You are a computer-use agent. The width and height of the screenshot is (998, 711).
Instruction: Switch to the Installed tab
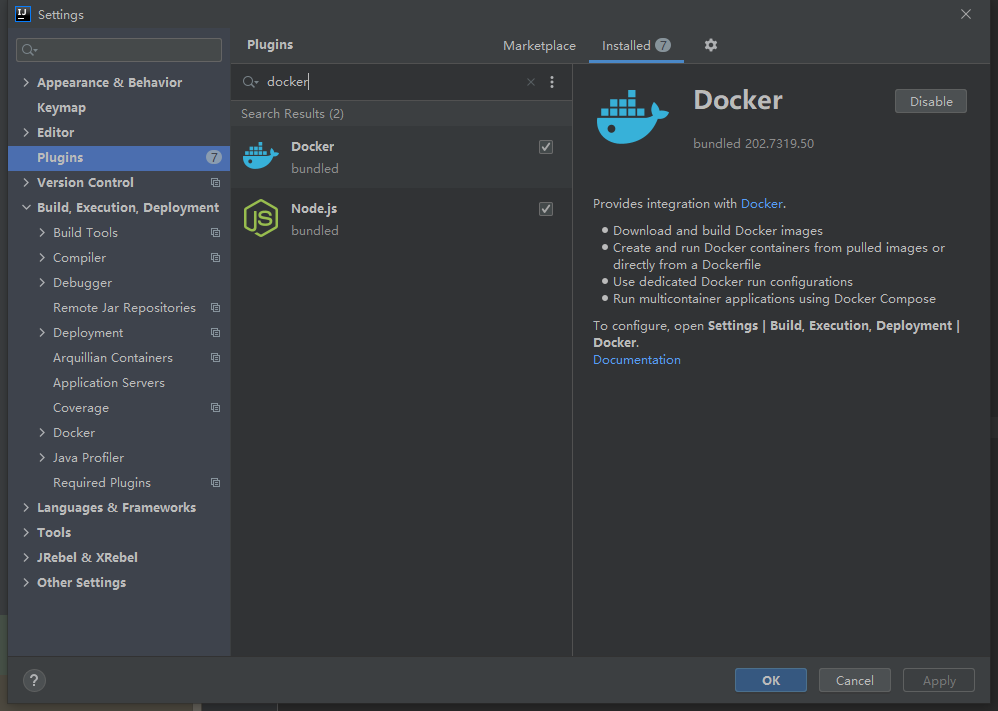pos(636,46)
